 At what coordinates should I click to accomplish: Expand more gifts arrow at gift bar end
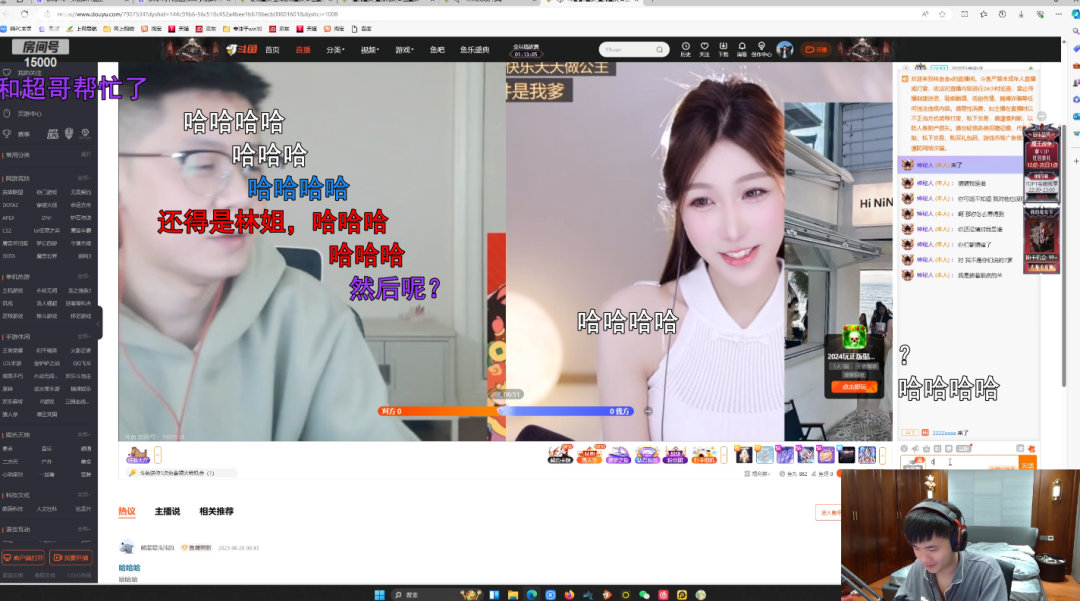tap(883, 454)
